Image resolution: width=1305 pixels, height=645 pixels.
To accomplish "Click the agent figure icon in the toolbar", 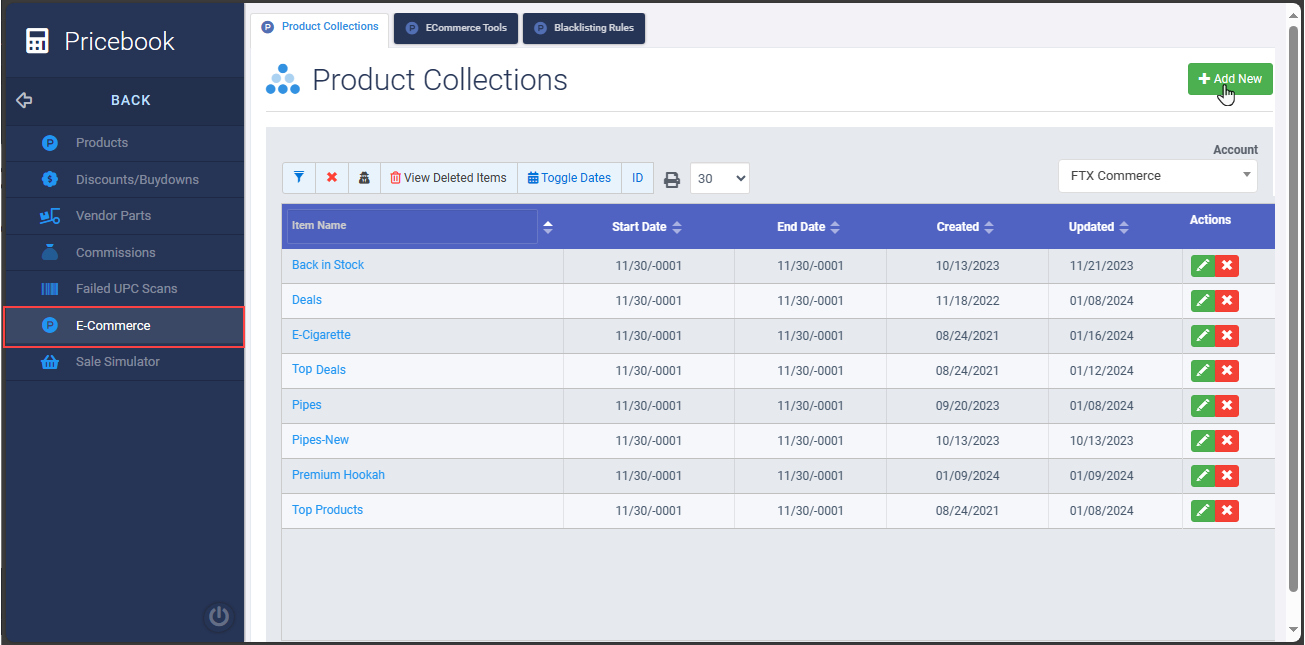I will pos(364,178).
